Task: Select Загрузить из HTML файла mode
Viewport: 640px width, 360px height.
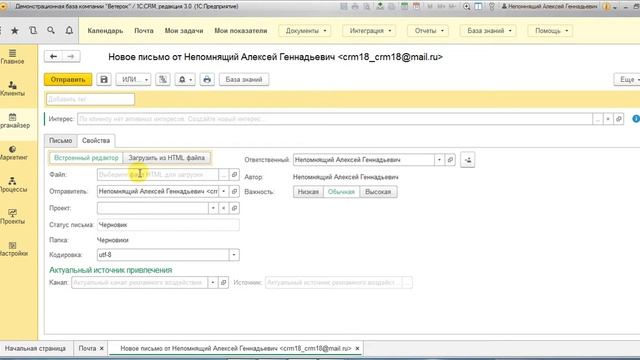Action: tap(167, 158)
